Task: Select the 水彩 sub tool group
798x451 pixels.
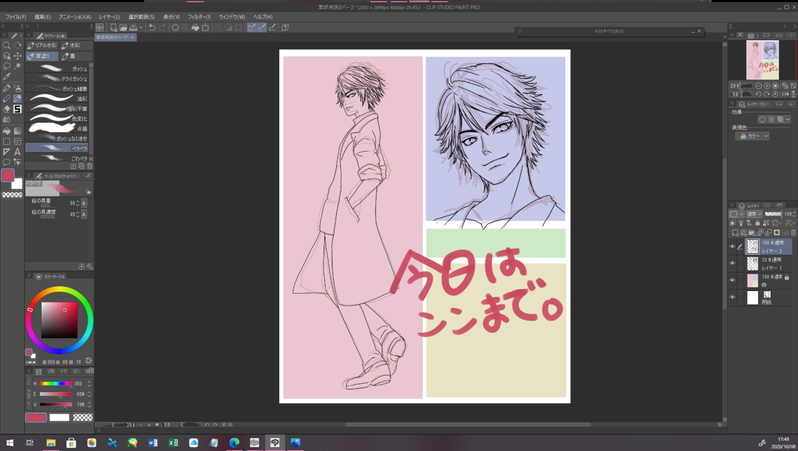Action: [x=76, y=45]
